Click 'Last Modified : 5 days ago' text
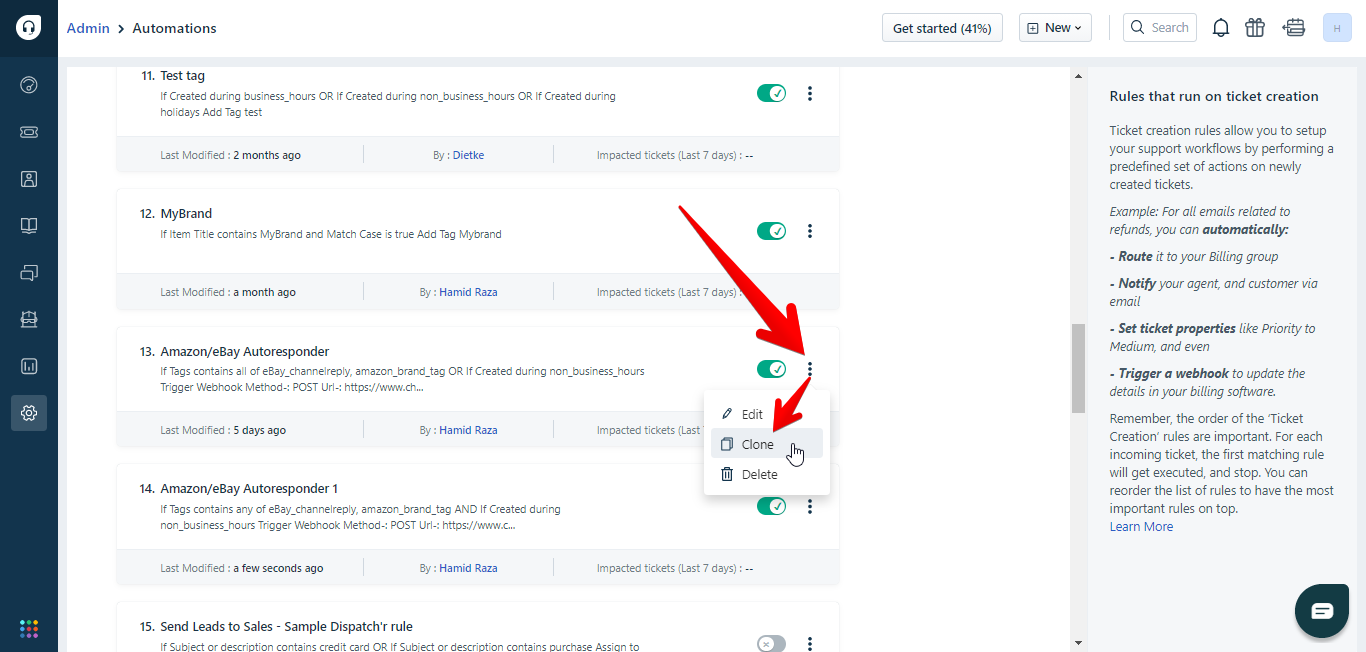Viewport: 1366px width, 652px height. click(223, 431)
